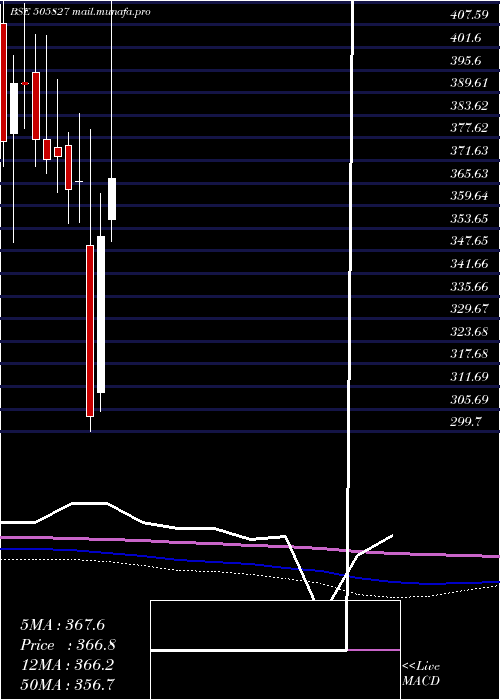Viewport: 500px width, 700px height.
Task: Click the 299.7 price axis label
Action: pyautogui.click(x=466, y=422)
